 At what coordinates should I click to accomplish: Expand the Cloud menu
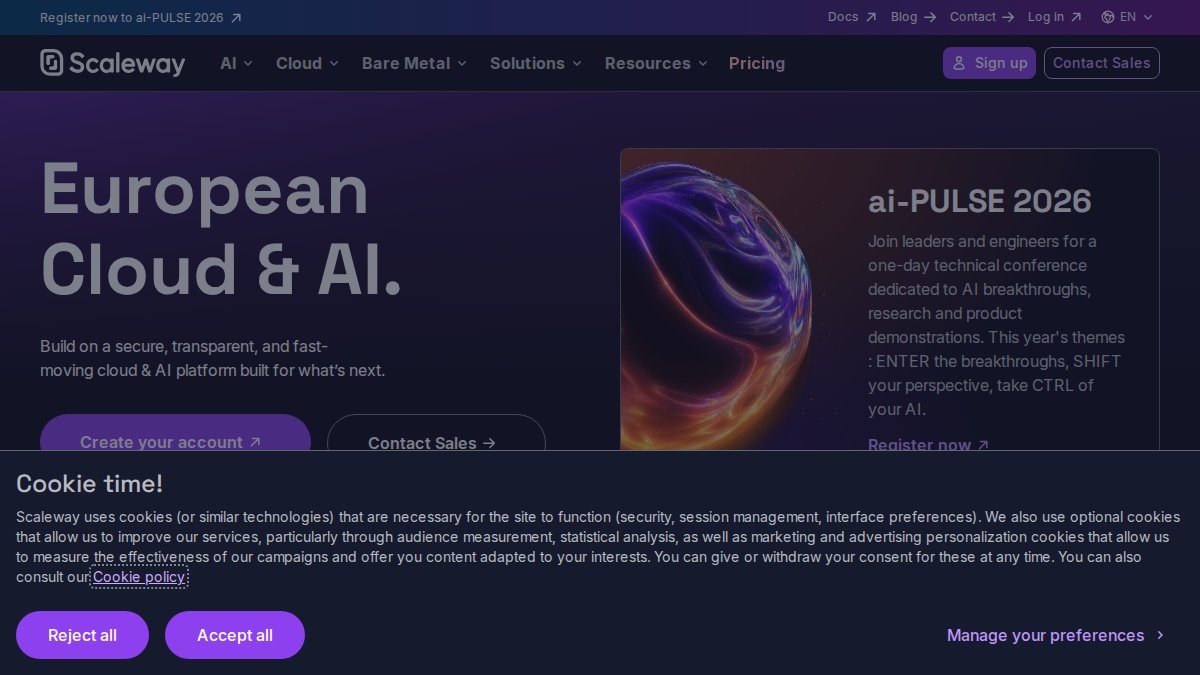(307, 63)
